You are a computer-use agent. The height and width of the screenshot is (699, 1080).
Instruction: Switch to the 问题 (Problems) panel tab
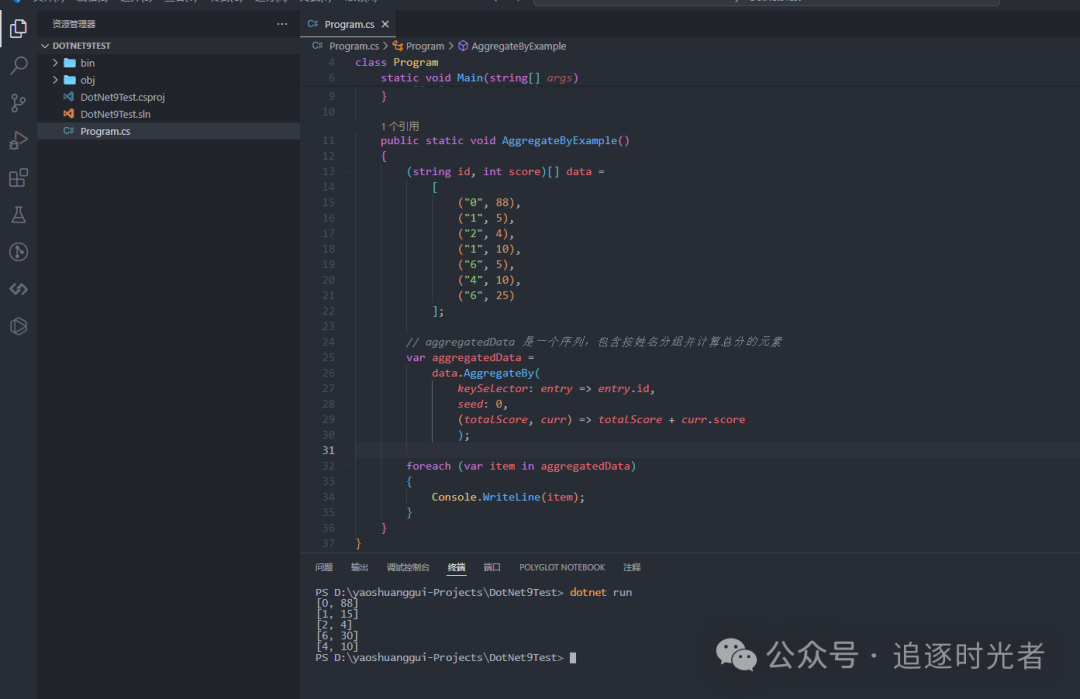pos(324,567)
